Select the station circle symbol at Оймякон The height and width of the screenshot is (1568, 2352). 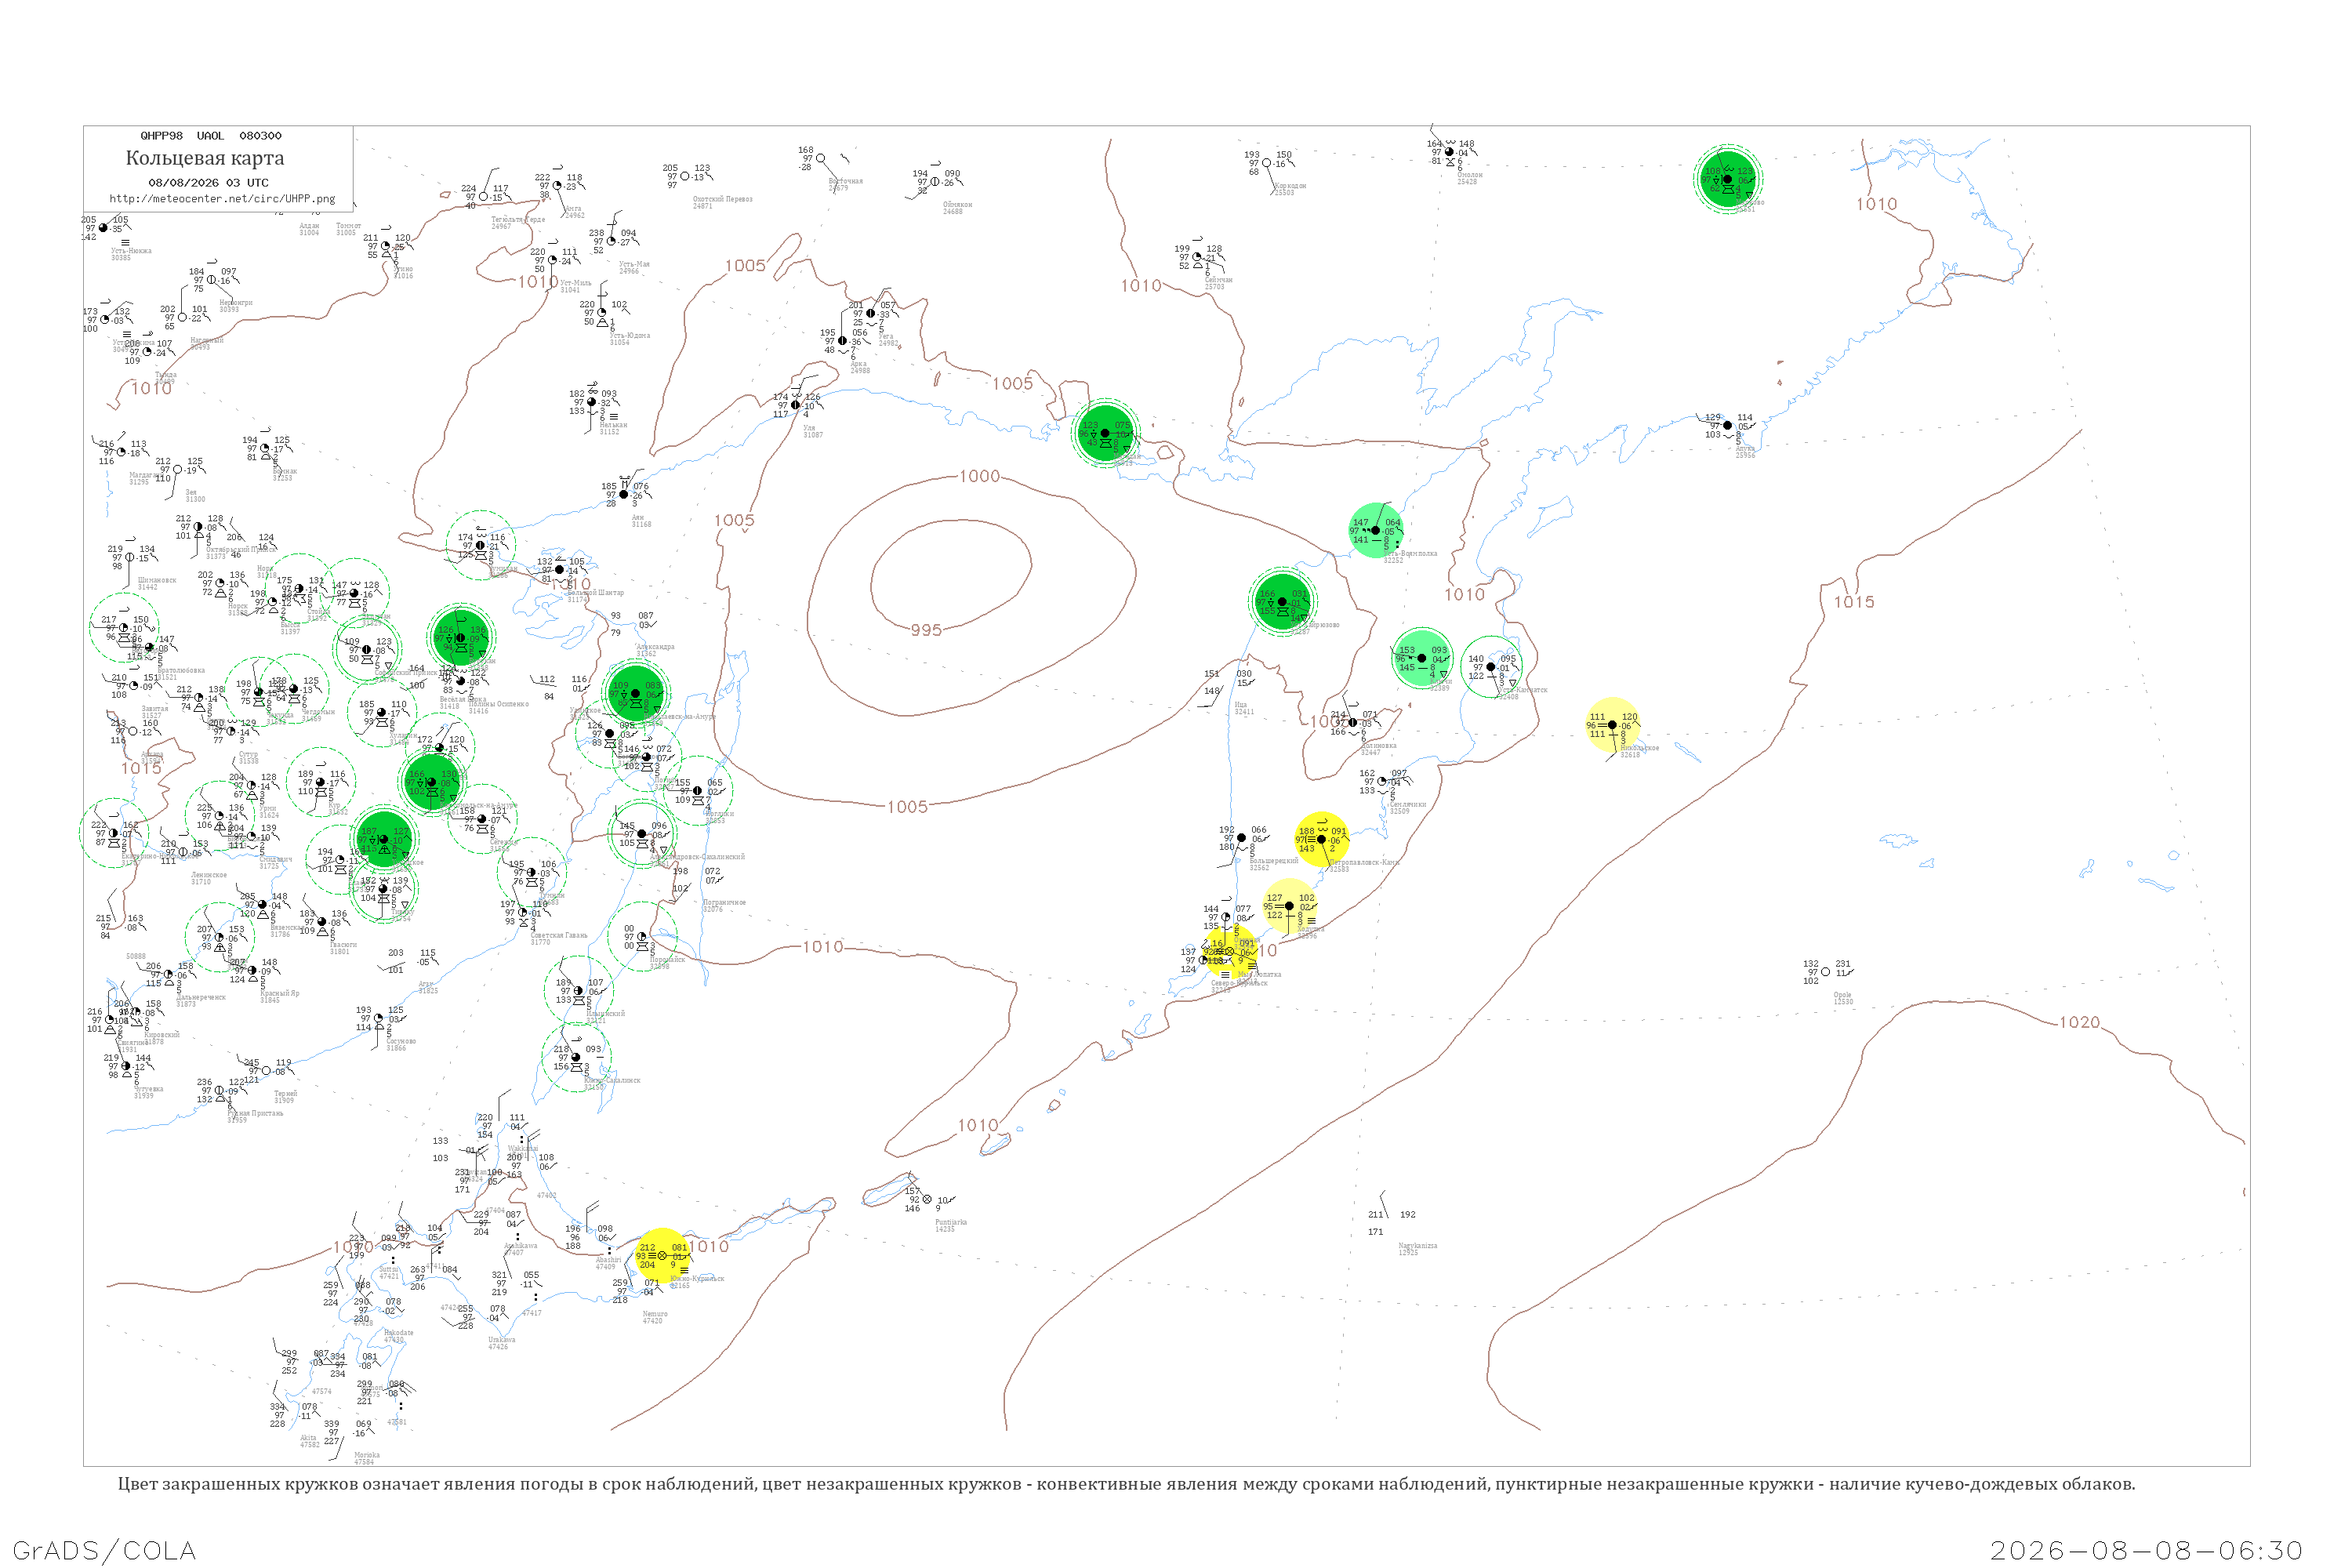tap(935, 182)
